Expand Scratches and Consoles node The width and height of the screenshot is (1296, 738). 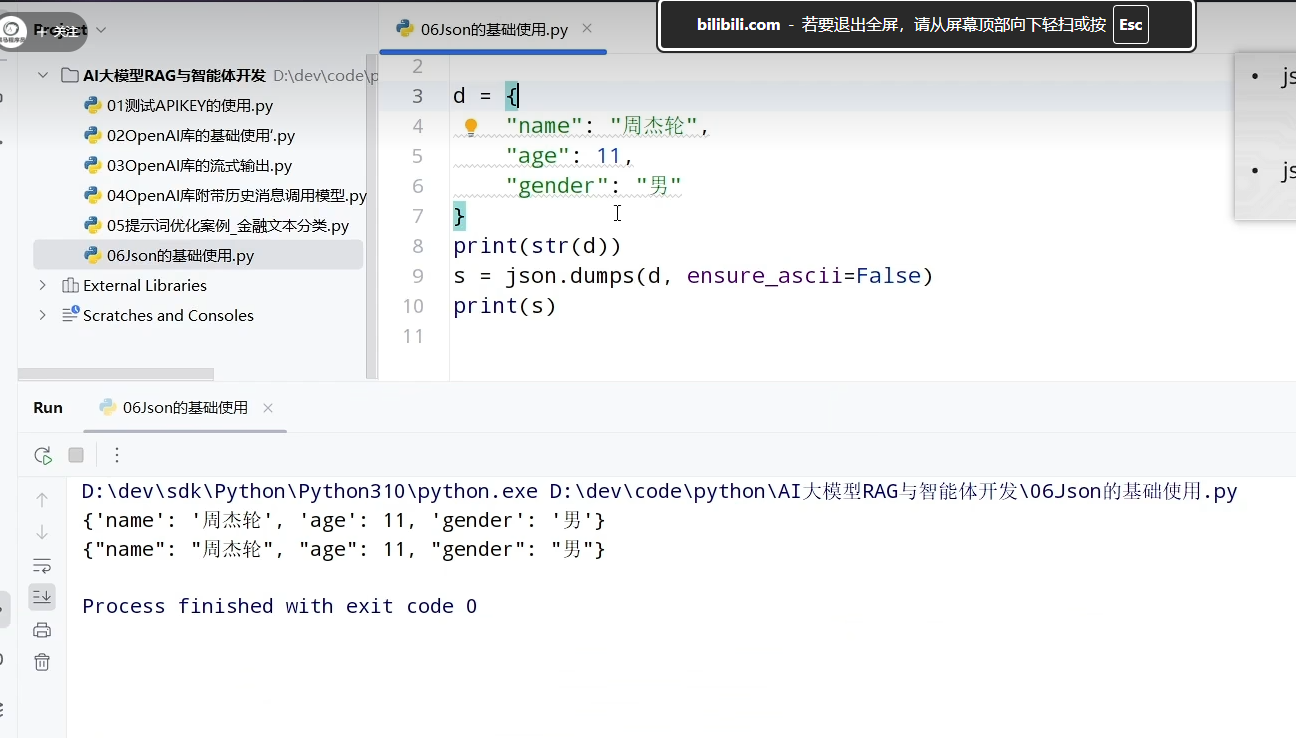pos(43,315)
